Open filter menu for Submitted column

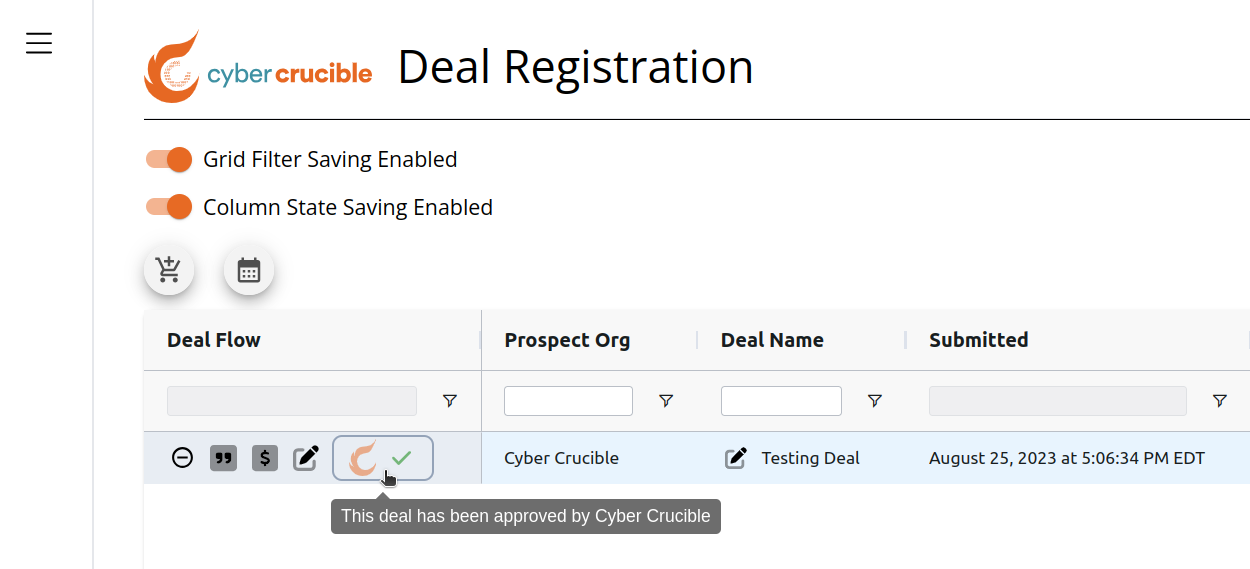1220,401
